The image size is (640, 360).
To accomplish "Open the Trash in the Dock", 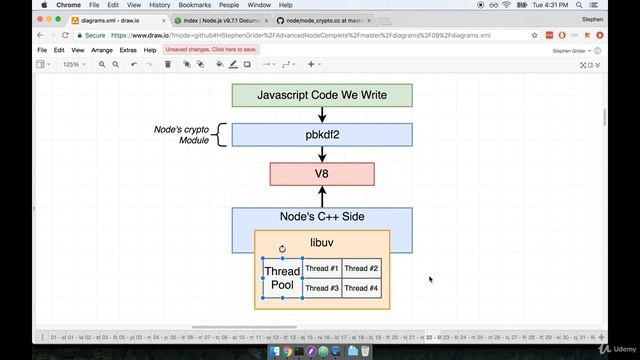I will [365, 351].
